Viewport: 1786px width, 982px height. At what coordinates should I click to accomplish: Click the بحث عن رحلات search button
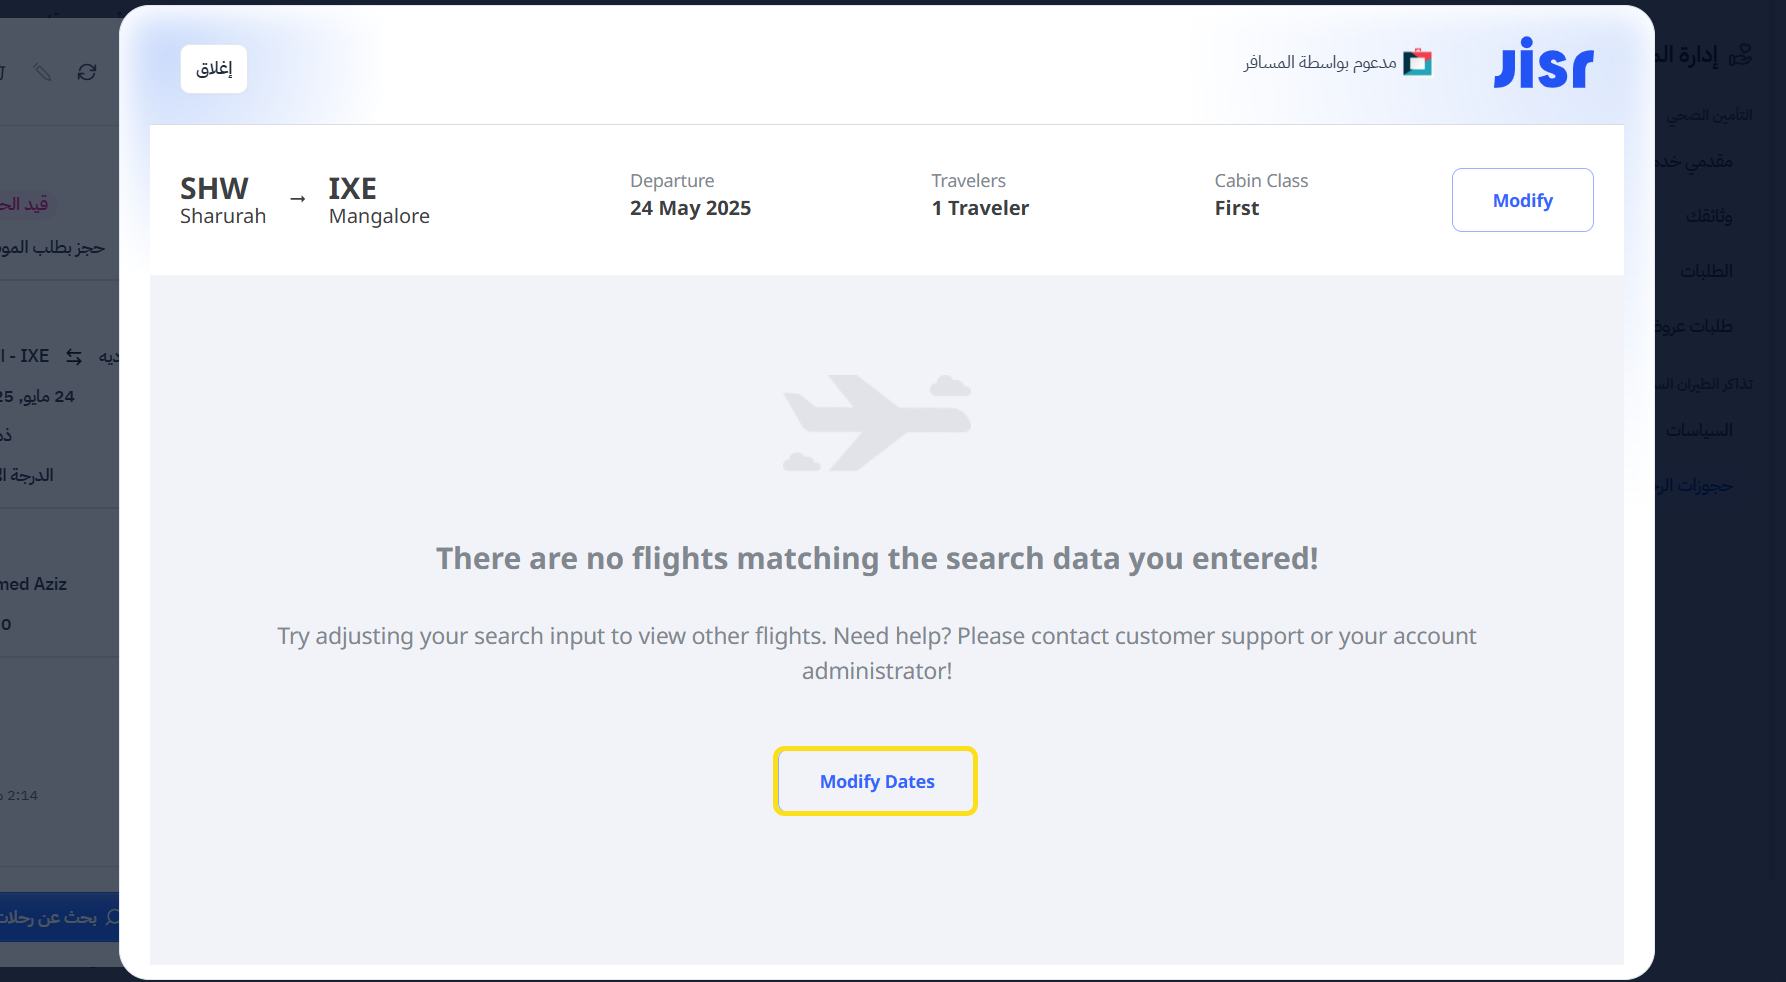tap(55, 917)
